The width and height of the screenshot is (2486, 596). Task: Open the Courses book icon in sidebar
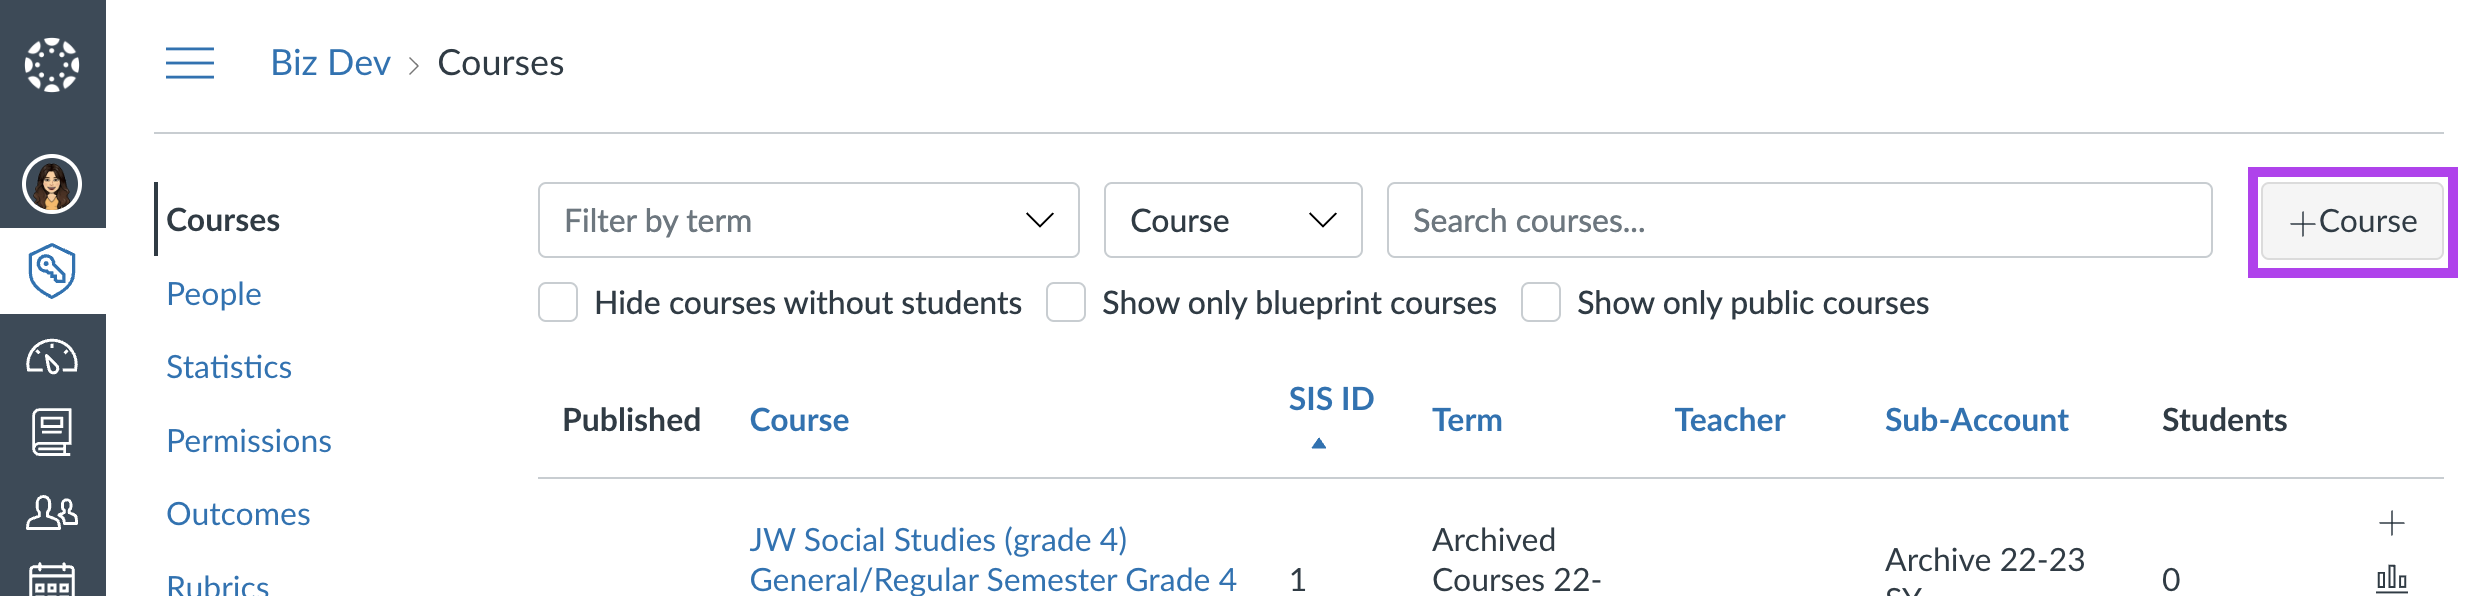pyautogui.click(x=52, y=432)
